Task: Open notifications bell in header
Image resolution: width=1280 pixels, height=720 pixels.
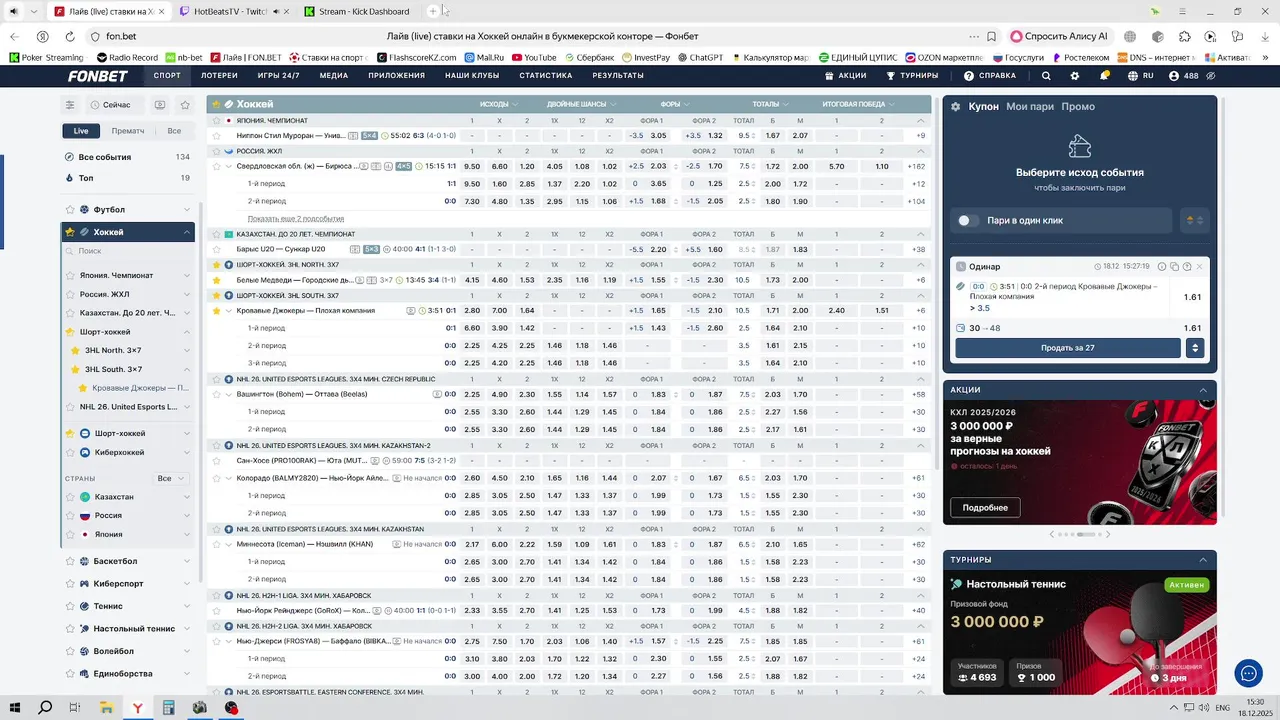Action: [1104, 76]
